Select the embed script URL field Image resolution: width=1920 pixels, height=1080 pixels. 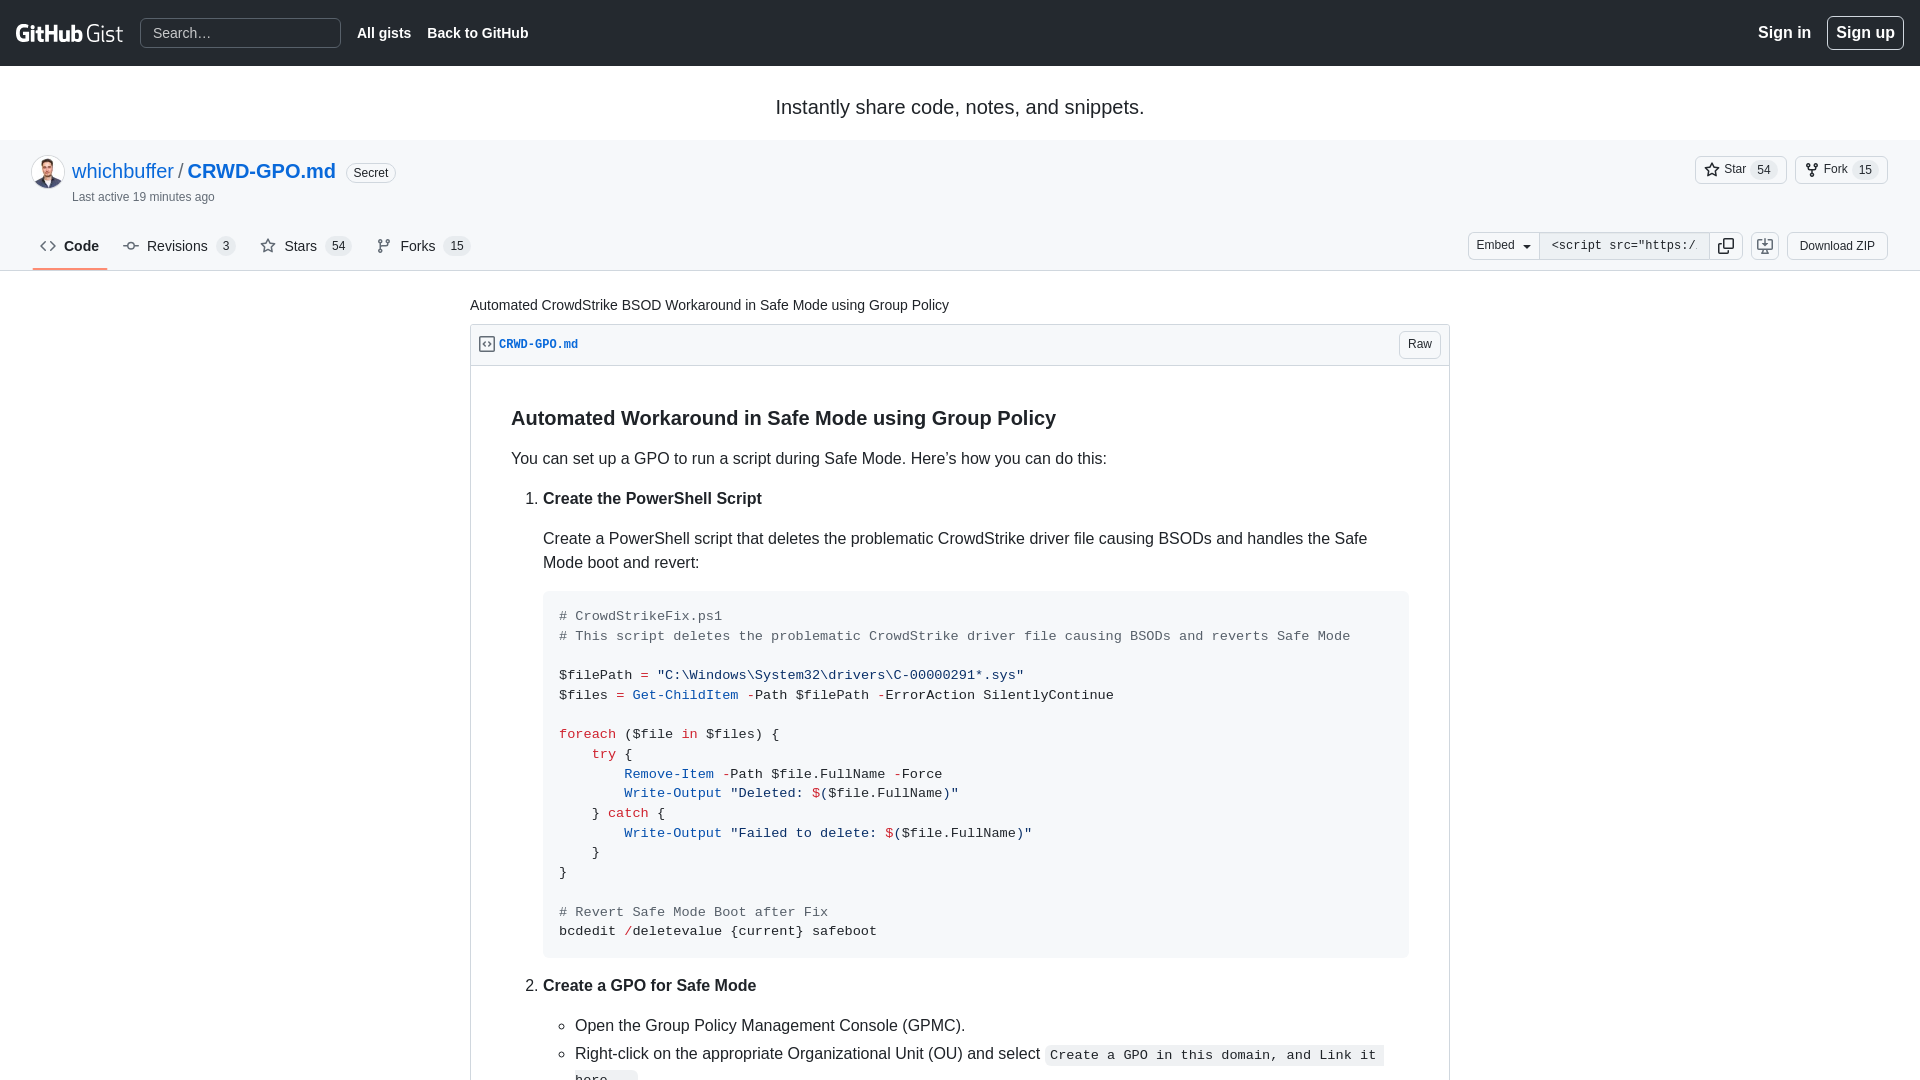[1624, 246]
